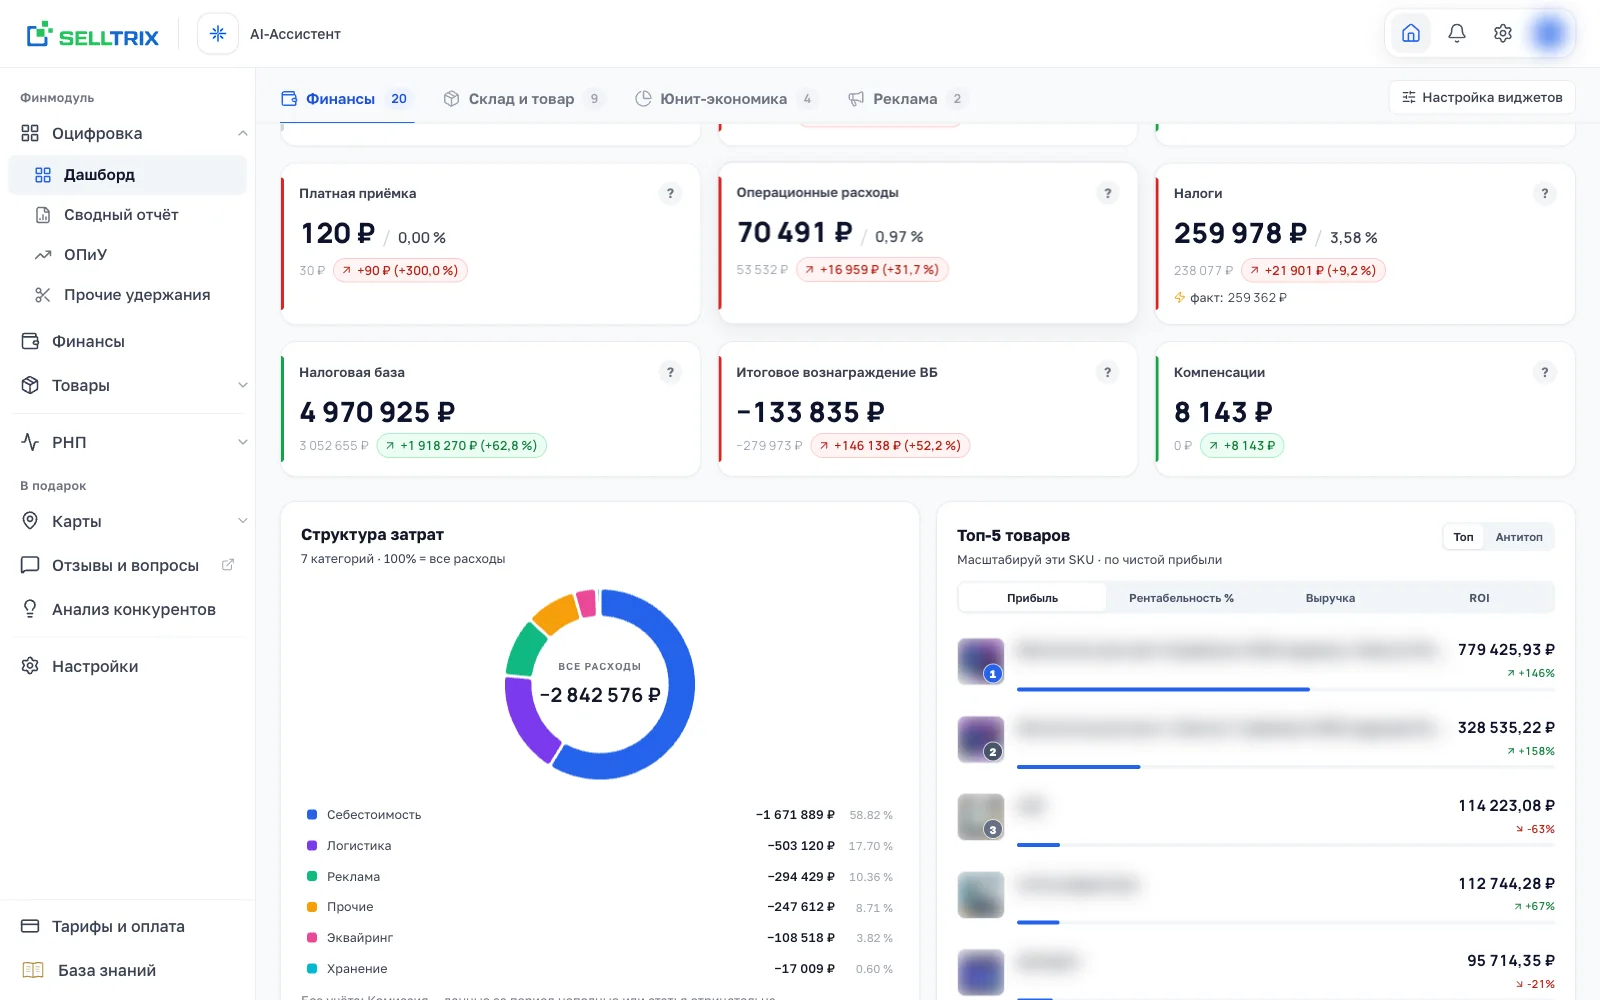Click help icon on Итоговое вознаграждение ВБ card
Screen dimensions: 1600x1000
point(1107,372)
